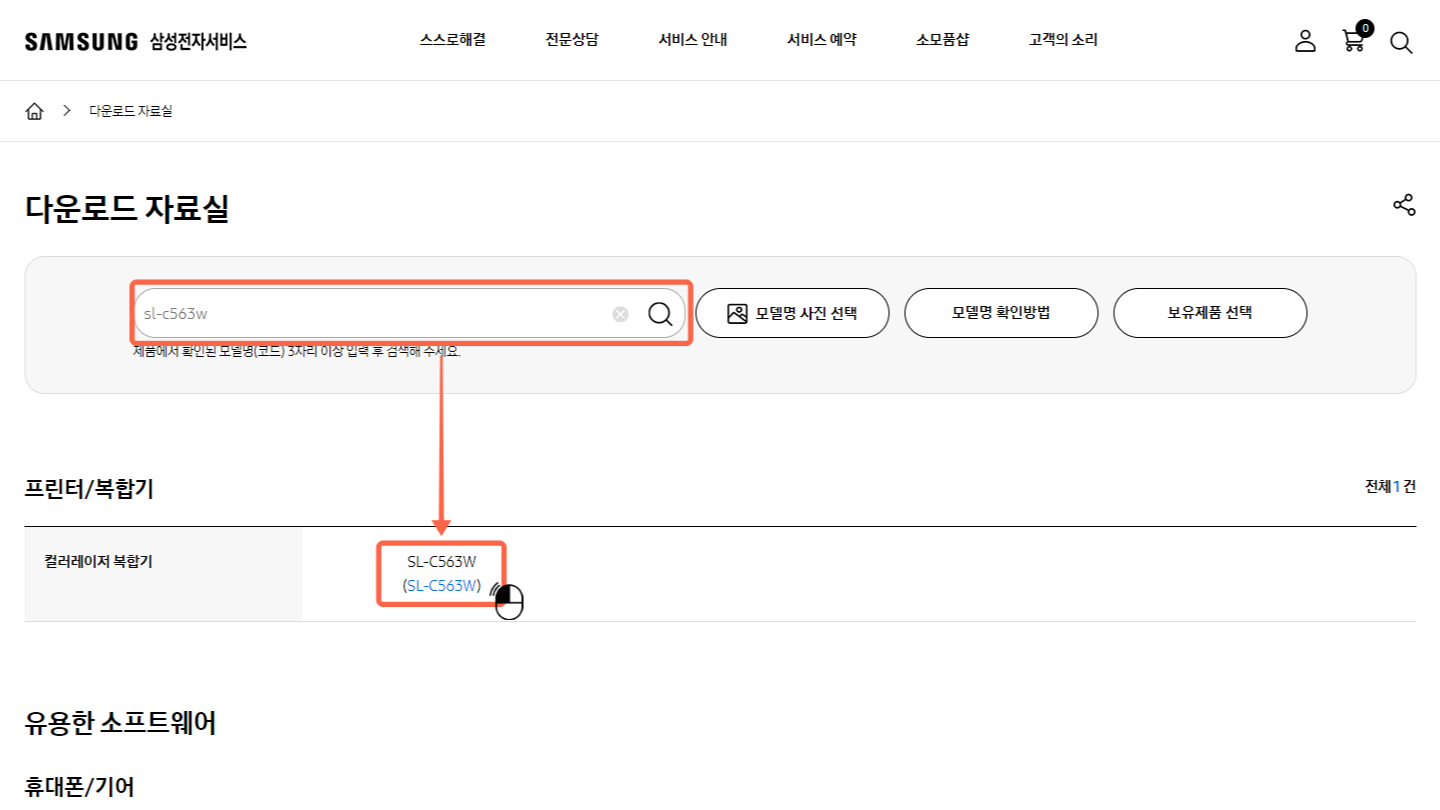This screenshot has width=1440, height=810.
Task: Open the 소모품샵 menu
Action: coord(942,40)
